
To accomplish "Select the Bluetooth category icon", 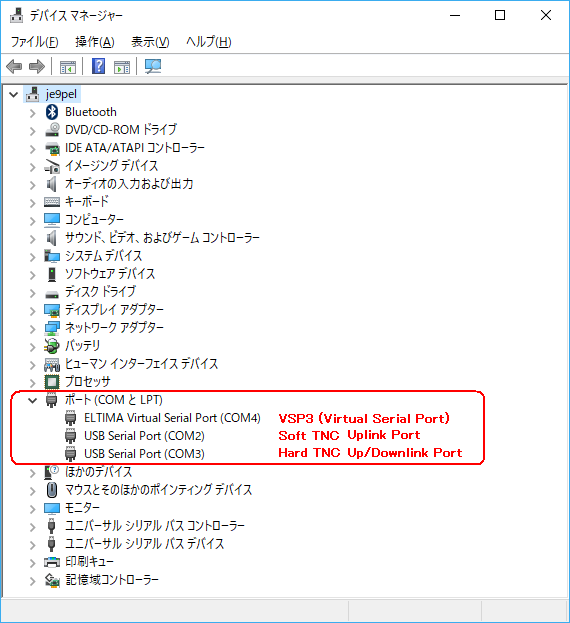I will 52,112.
